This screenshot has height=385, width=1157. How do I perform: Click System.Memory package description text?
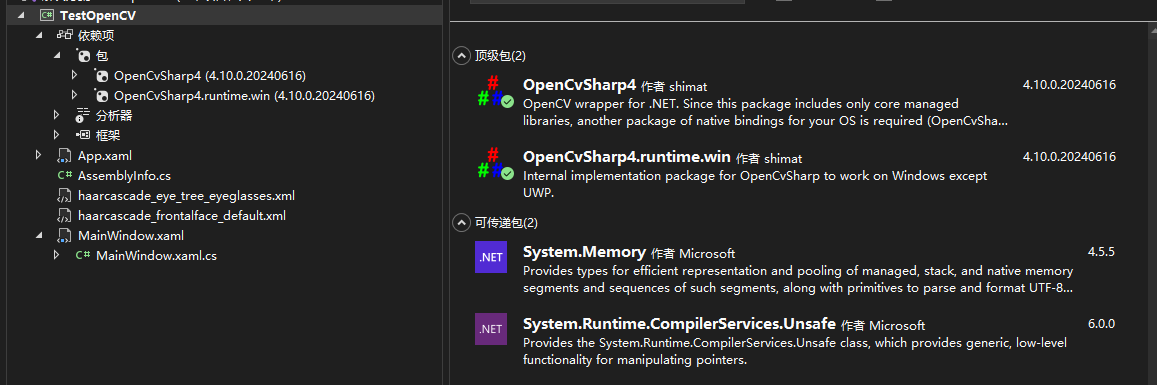coord(798,279)
